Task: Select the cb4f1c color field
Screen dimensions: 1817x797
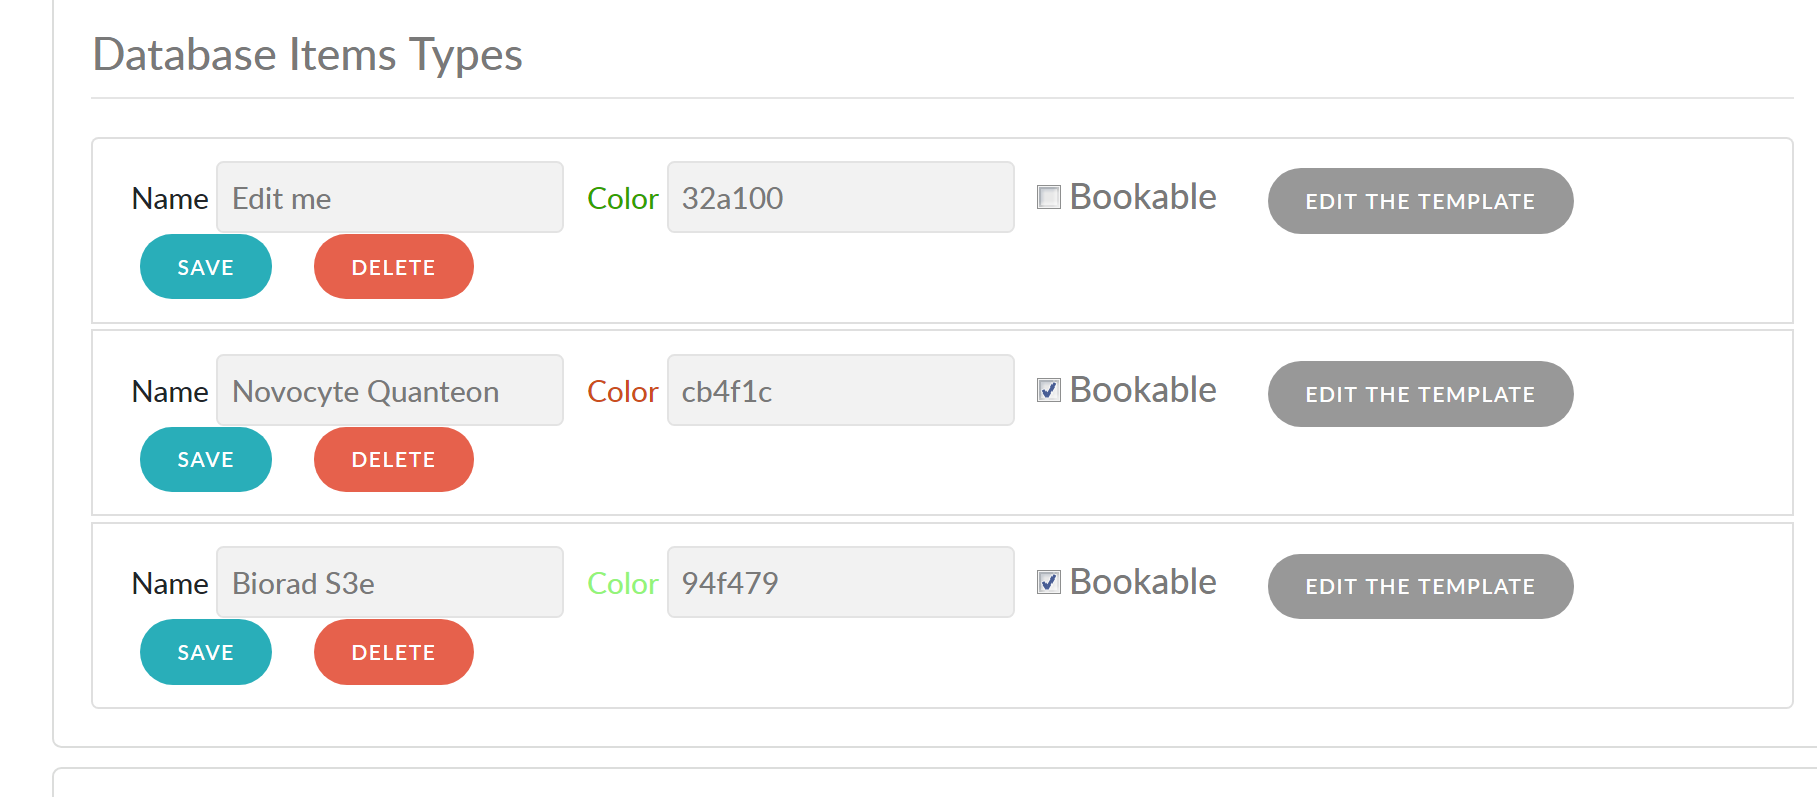Action: [840, 390]
